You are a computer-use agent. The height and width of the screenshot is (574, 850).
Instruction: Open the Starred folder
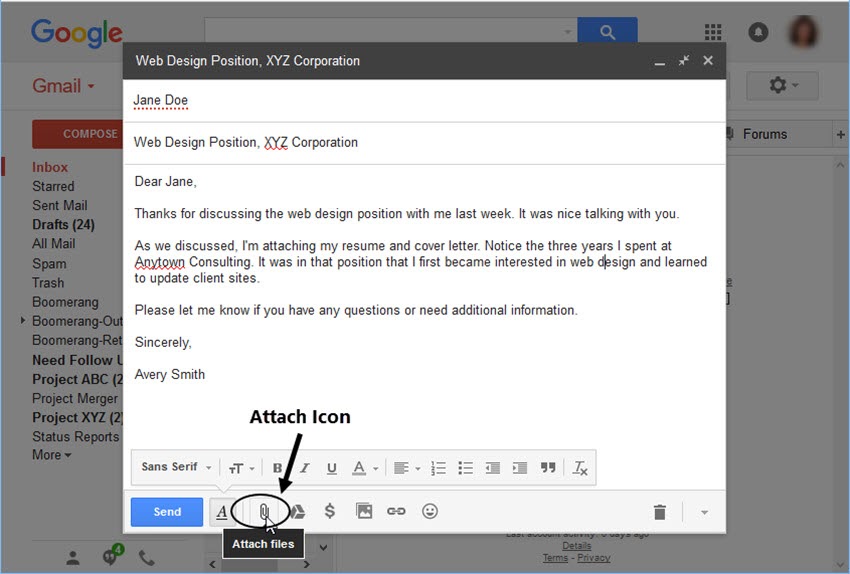point(53,186)
